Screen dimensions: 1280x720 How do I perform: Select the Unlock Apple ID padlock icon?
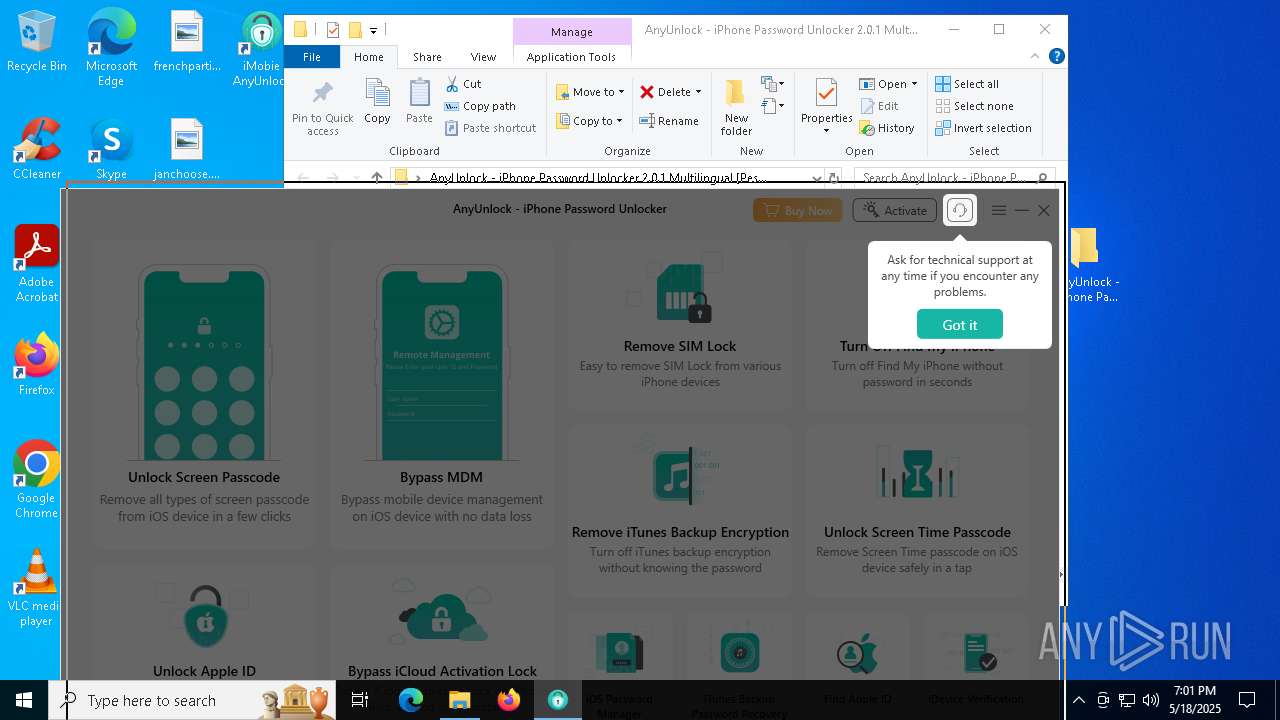point(205,615)
